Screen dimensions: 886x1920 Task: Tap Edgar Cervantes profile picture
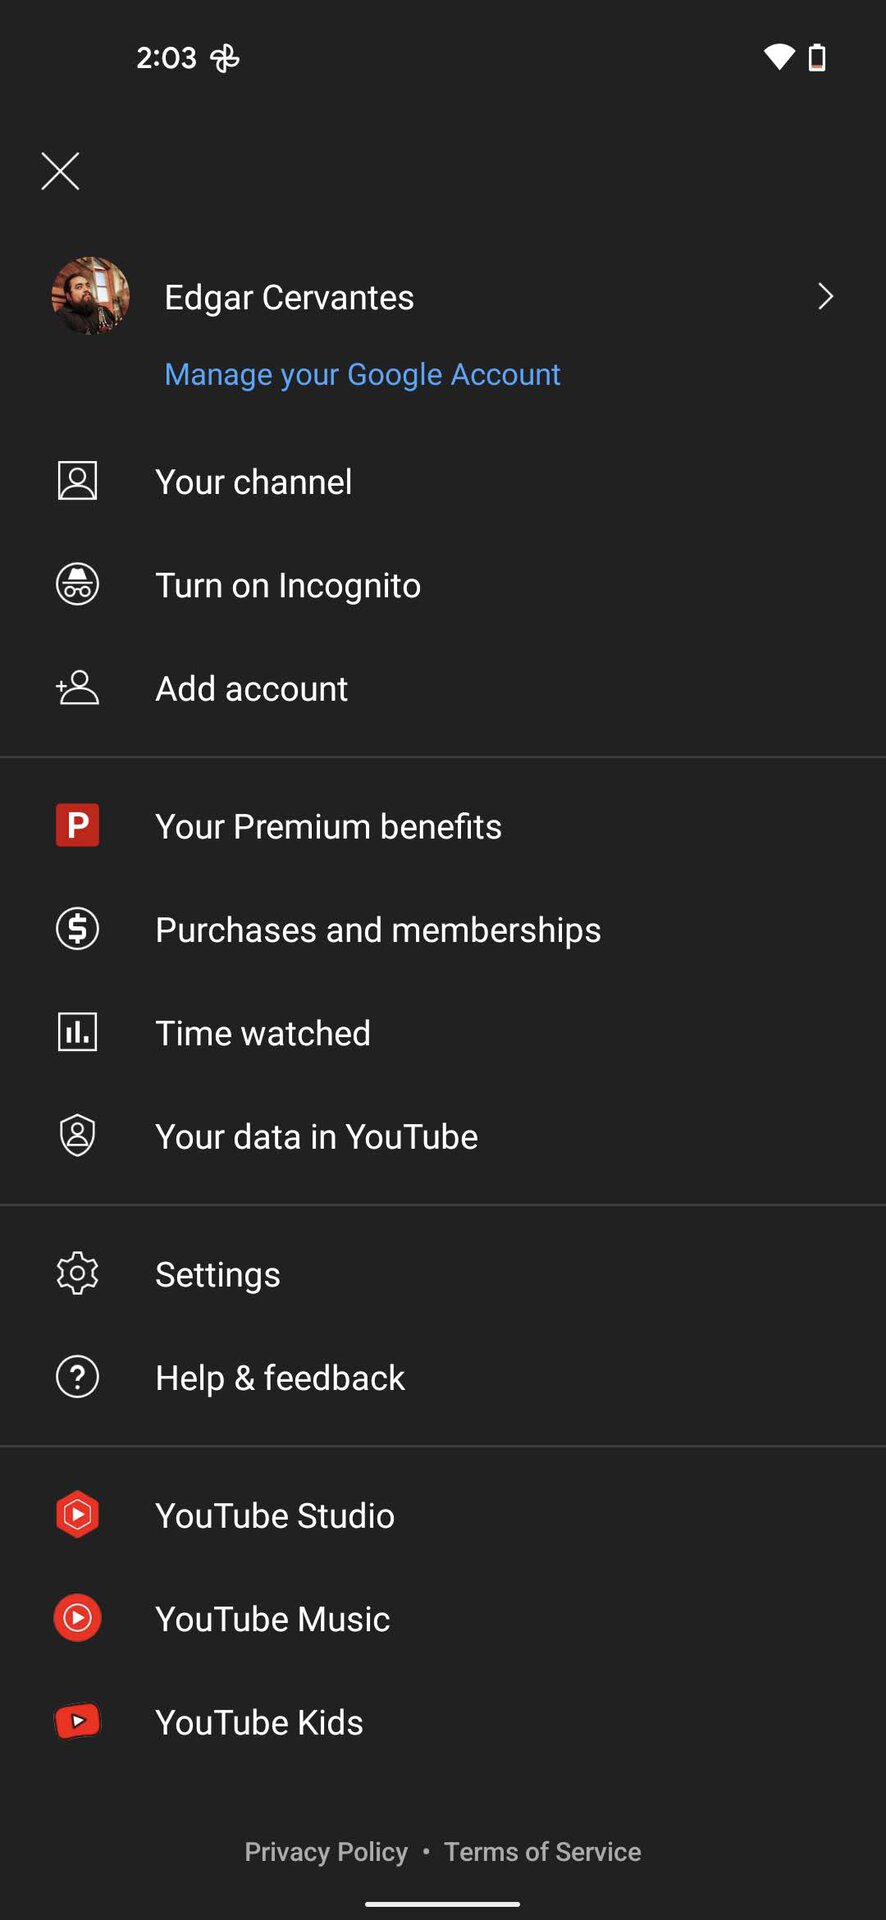point(91,296)
